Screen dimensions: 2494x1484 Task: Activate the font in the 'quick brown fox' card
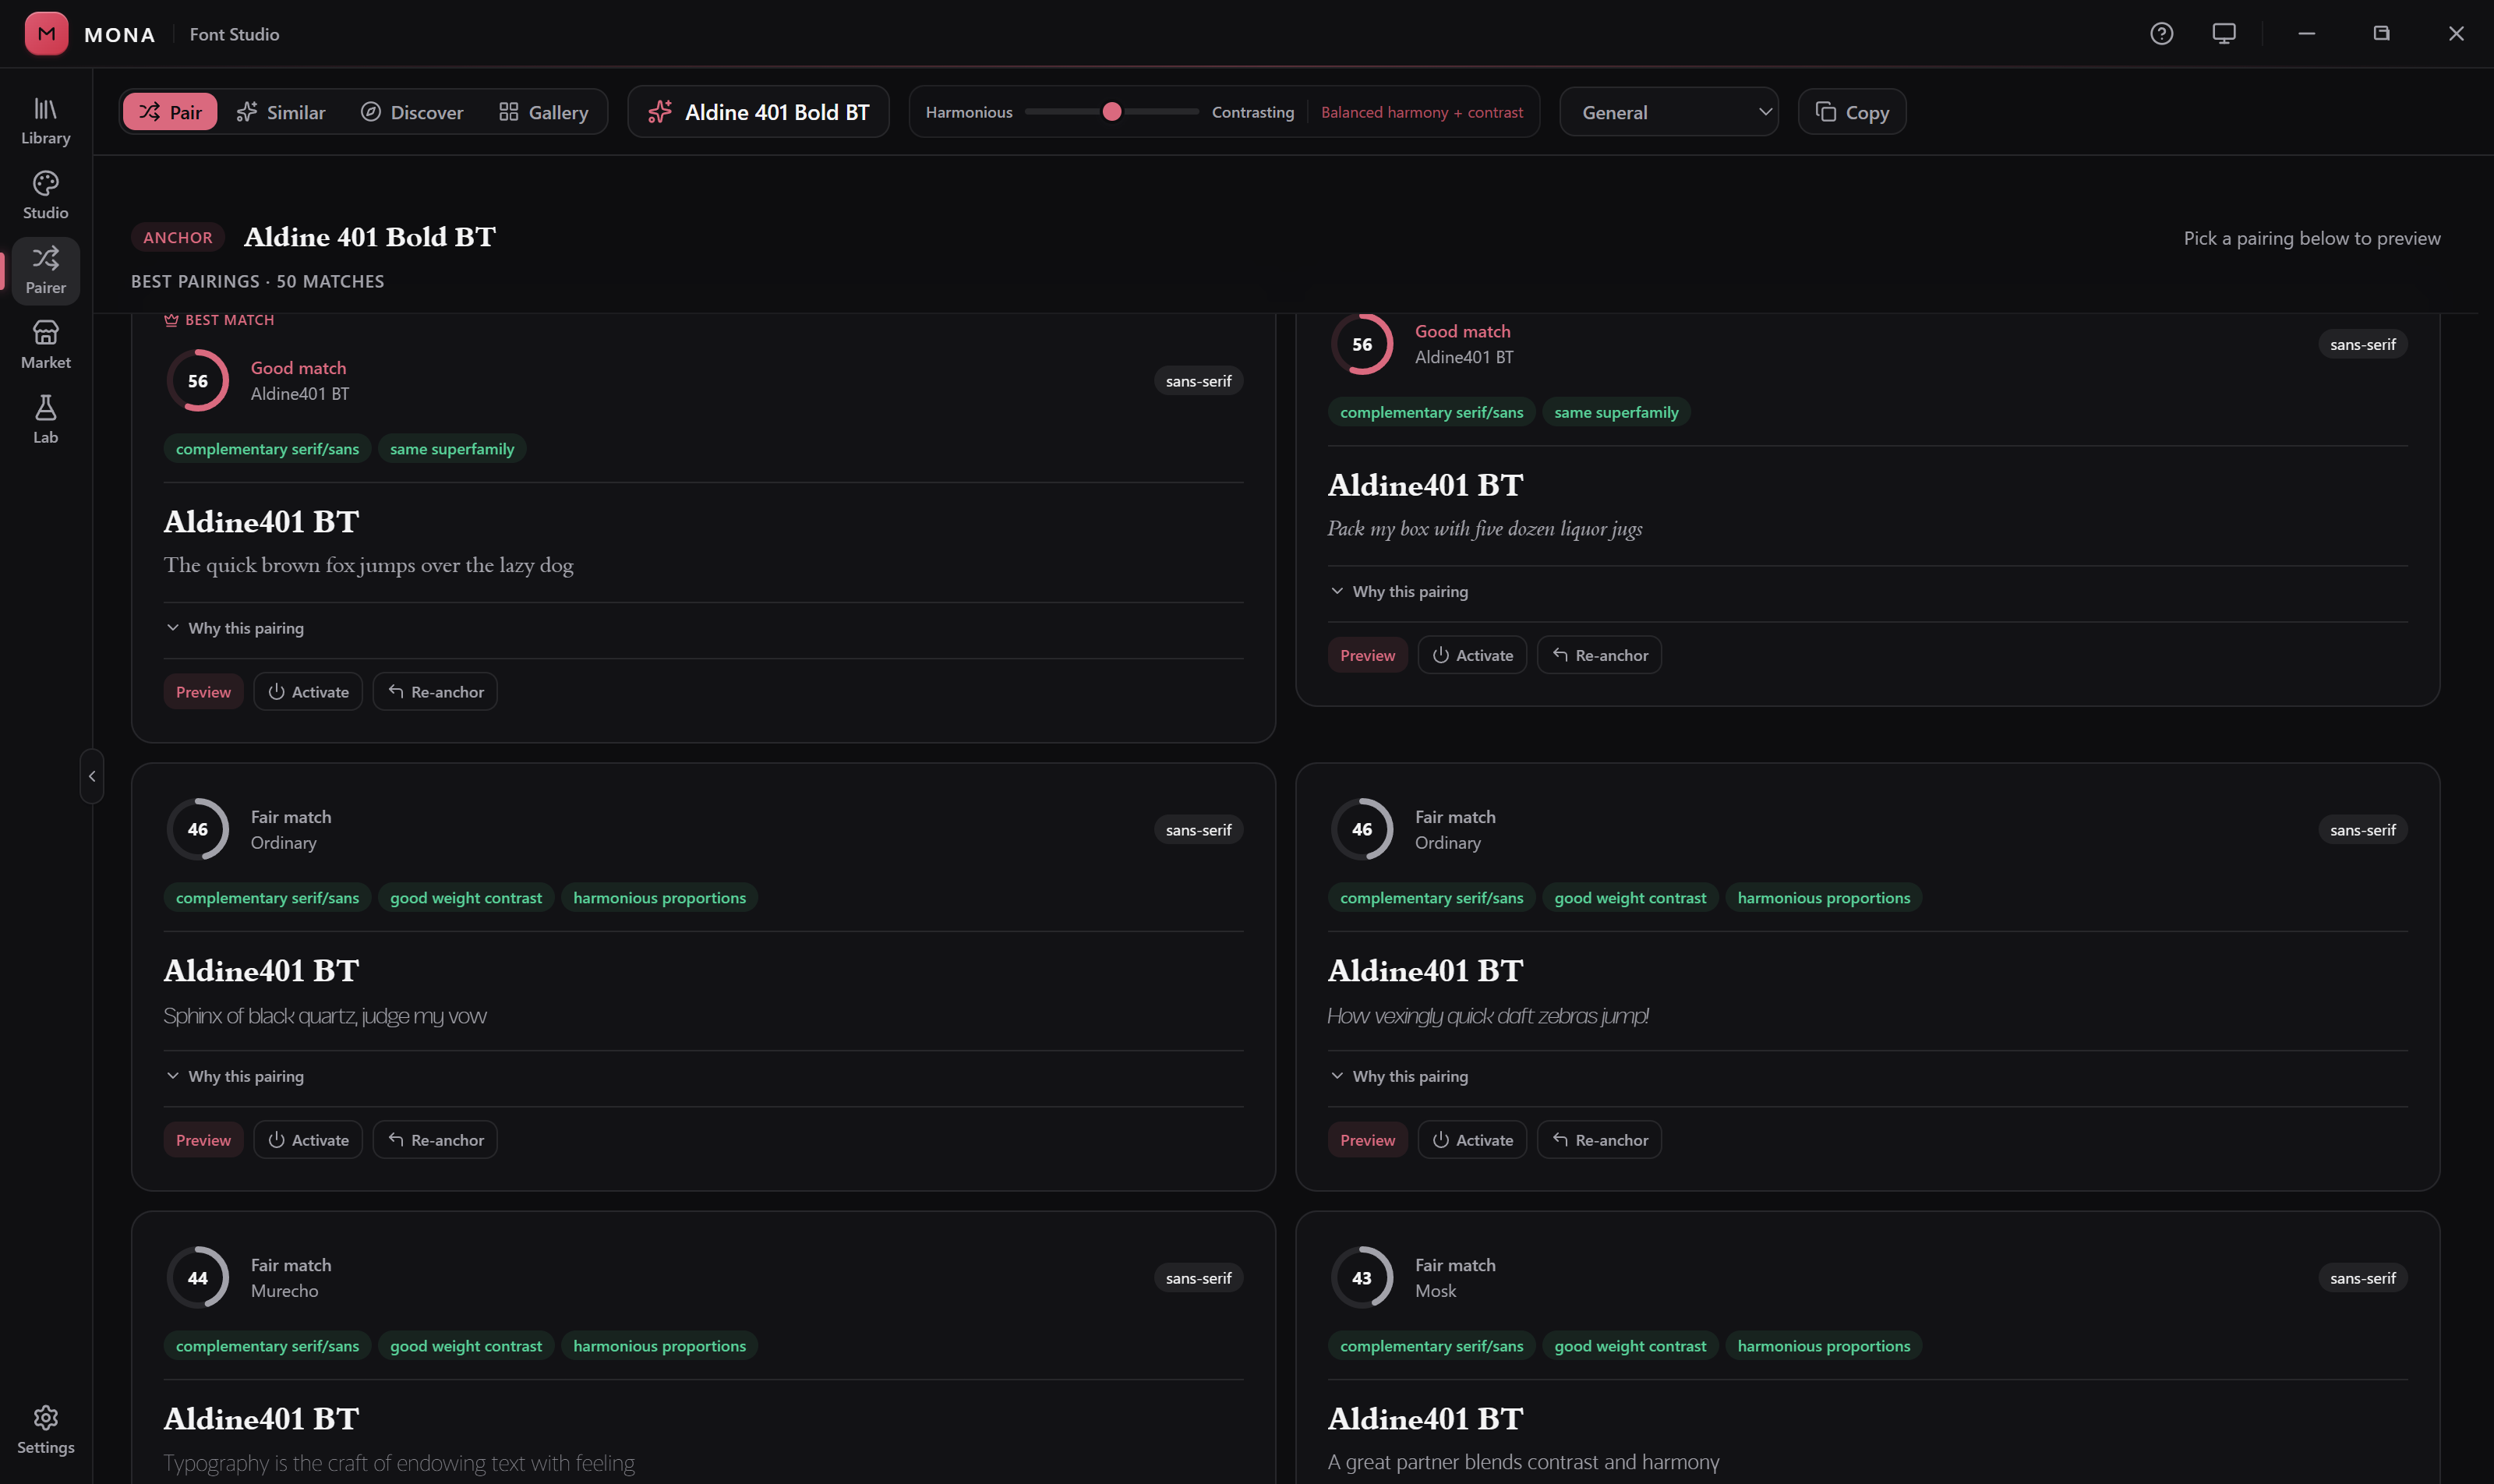click(x=308, y=692)
